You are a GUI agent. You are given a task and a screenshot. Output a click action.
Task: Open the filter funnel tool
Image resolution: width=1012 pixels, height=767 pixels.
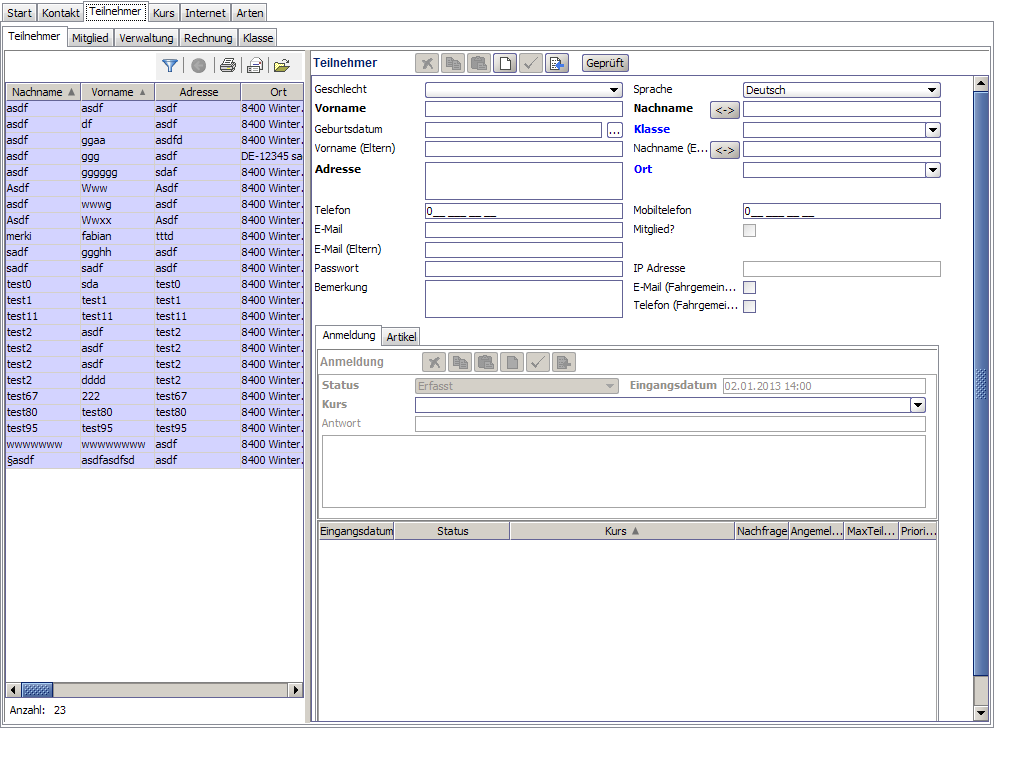170,65
